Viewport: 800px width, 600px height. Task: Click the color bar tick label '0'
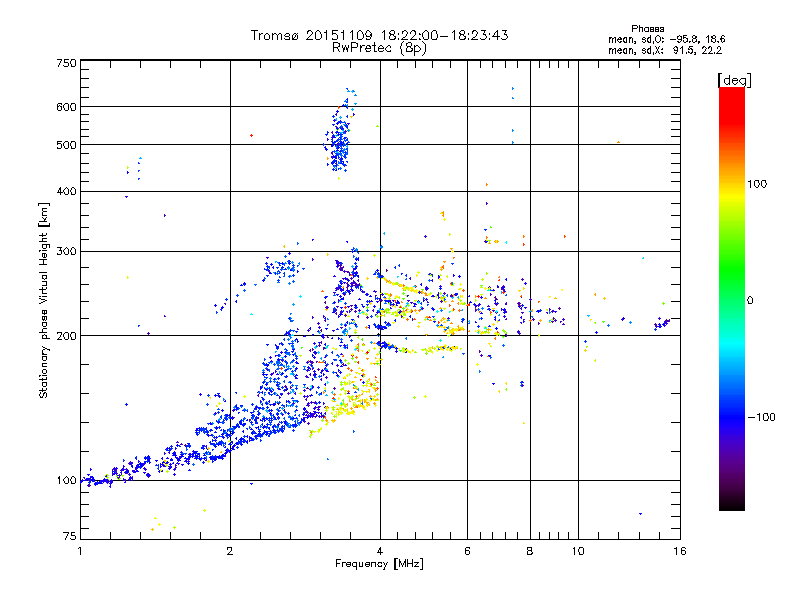[750, 301]
